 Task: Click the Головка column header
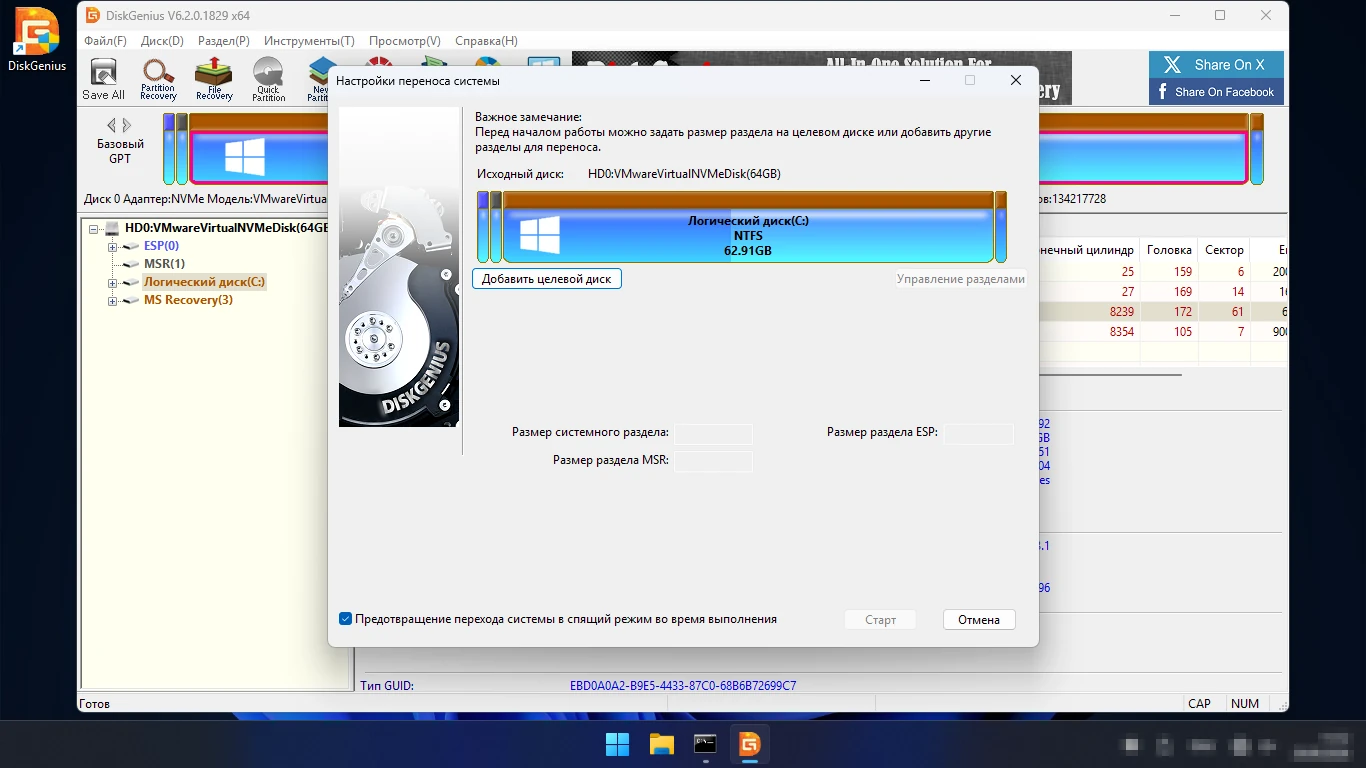click(1169, 250)
